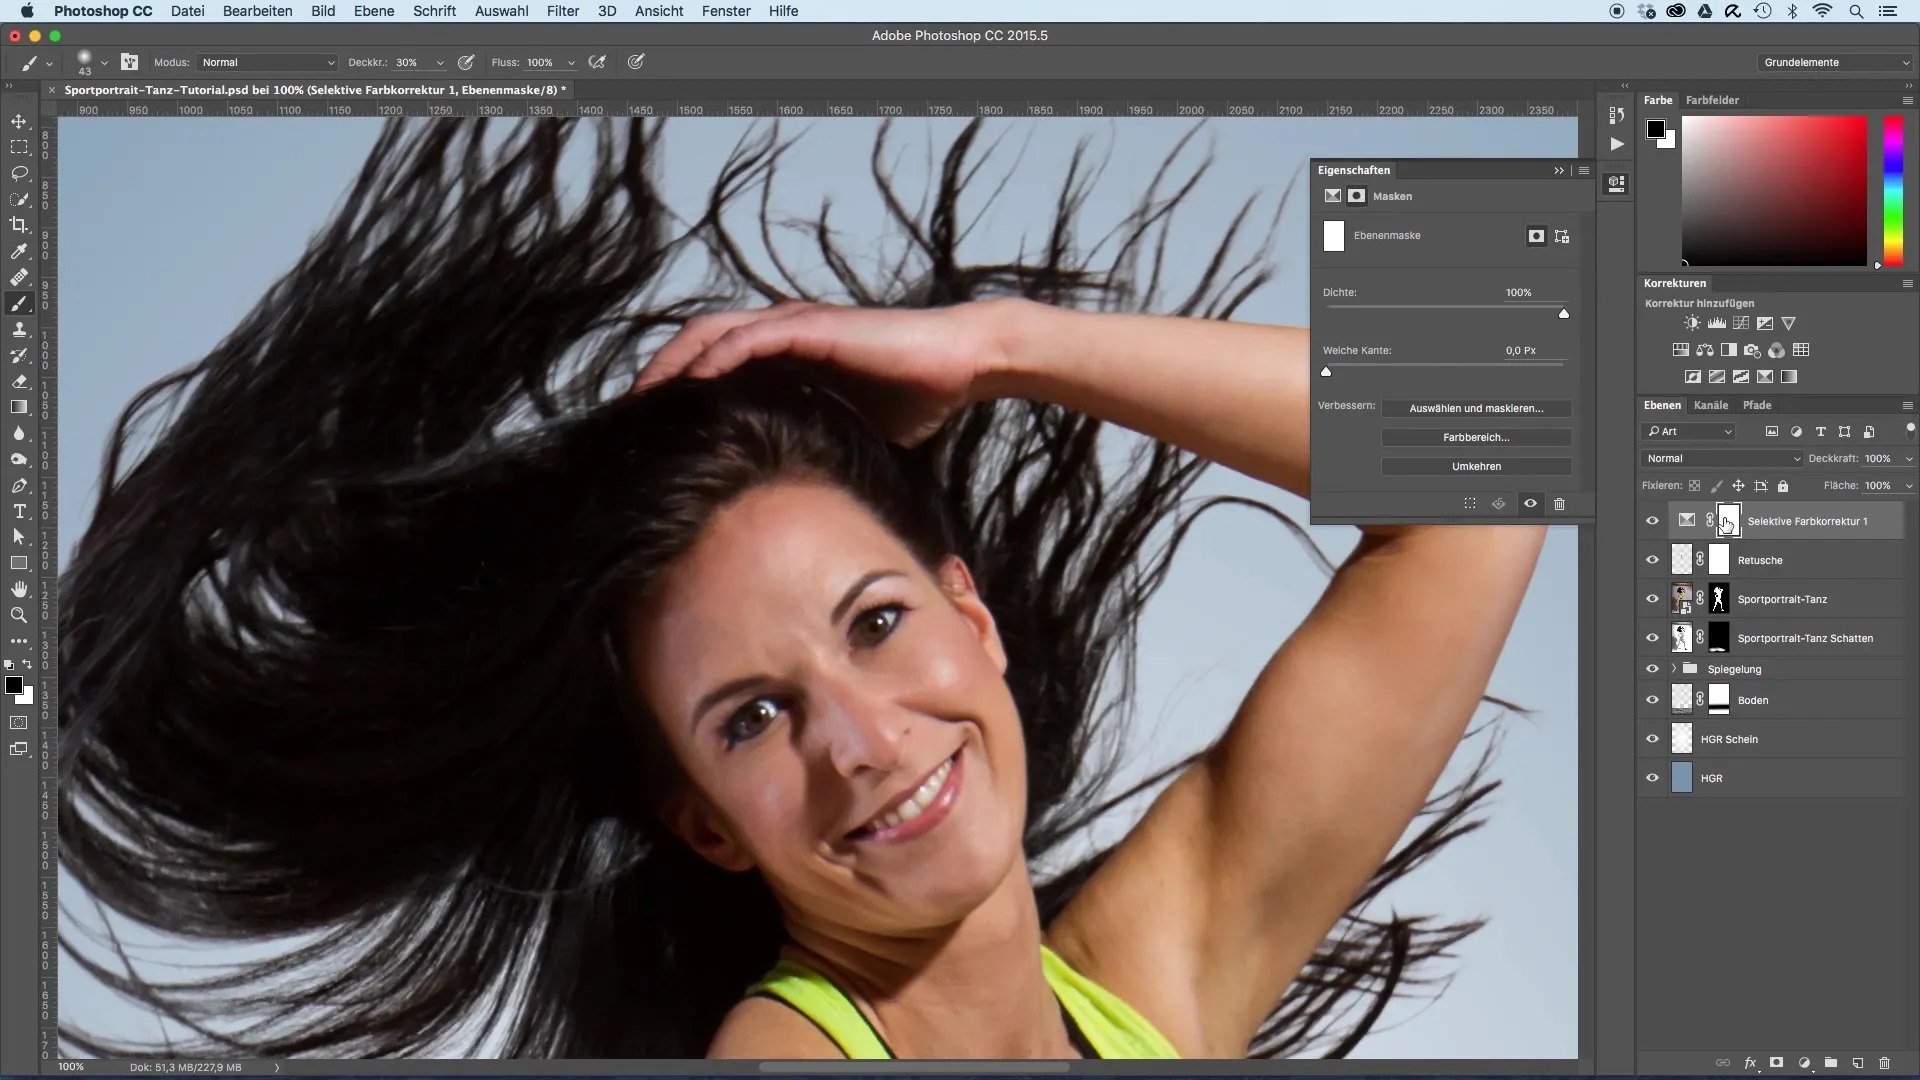
Task: Load selection from mask icon in Eigenschaften
Action: click(x=1470, y=504)
